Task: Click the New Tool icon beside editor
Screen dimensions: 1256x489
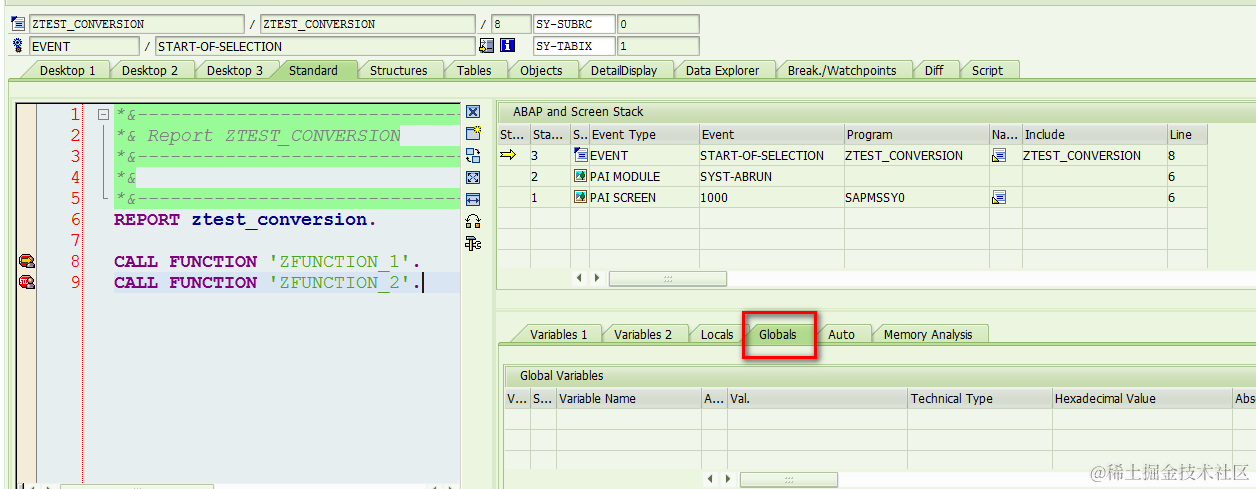Action: pos(474,133)
